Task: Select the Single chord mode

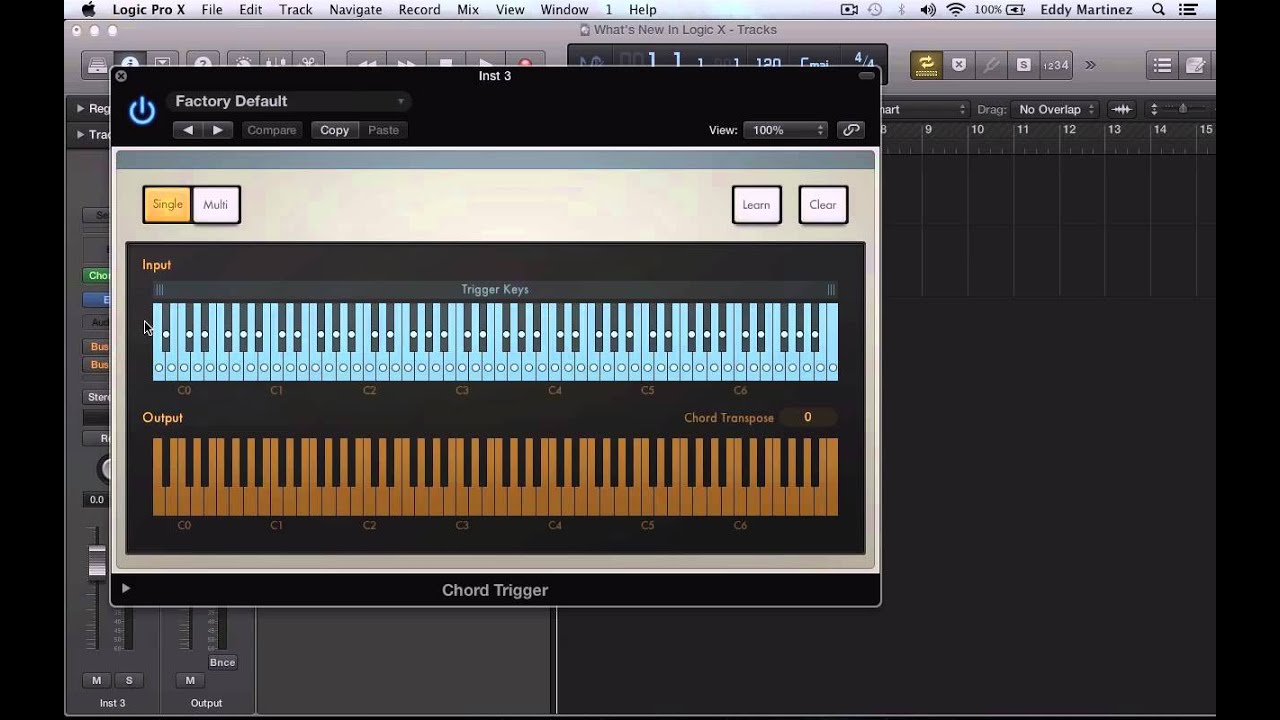Action: (x=167, y=204)
